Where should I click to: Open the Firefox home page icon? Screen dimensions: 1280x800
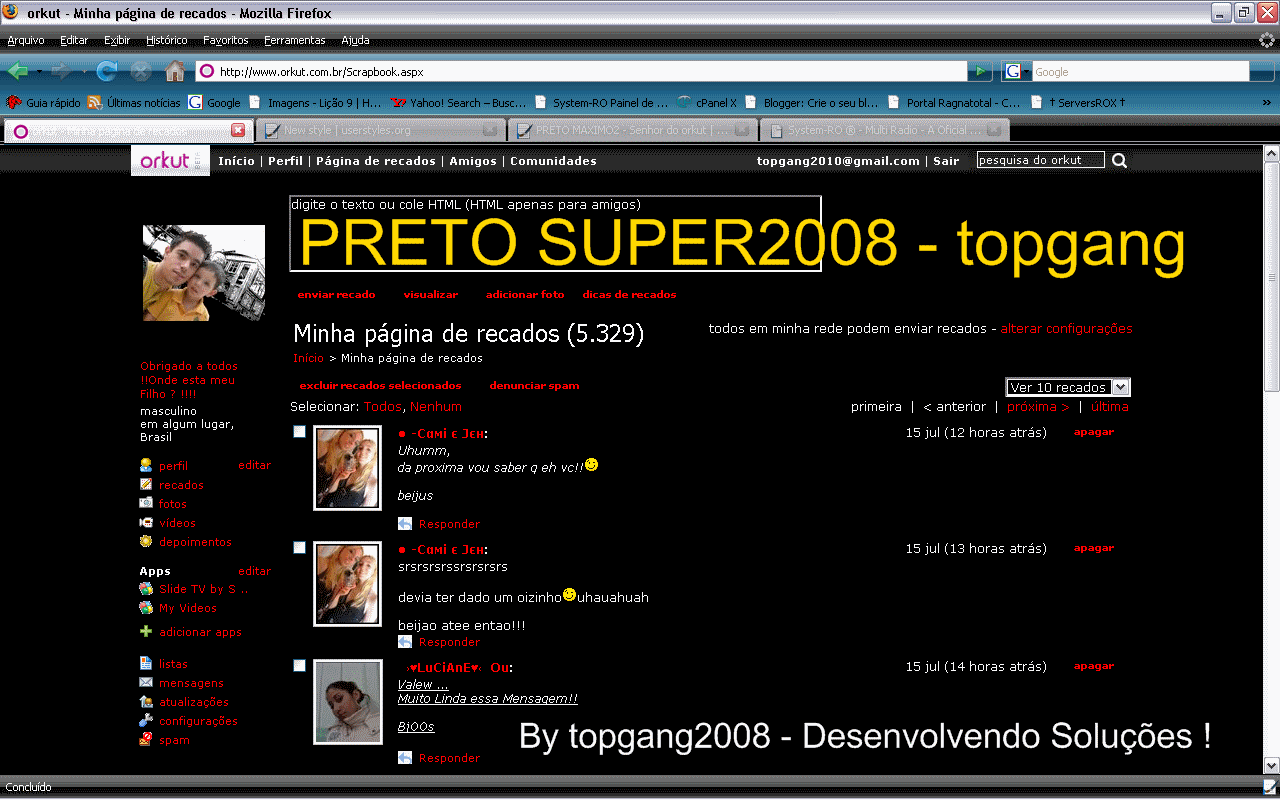[x=175, y=71]
